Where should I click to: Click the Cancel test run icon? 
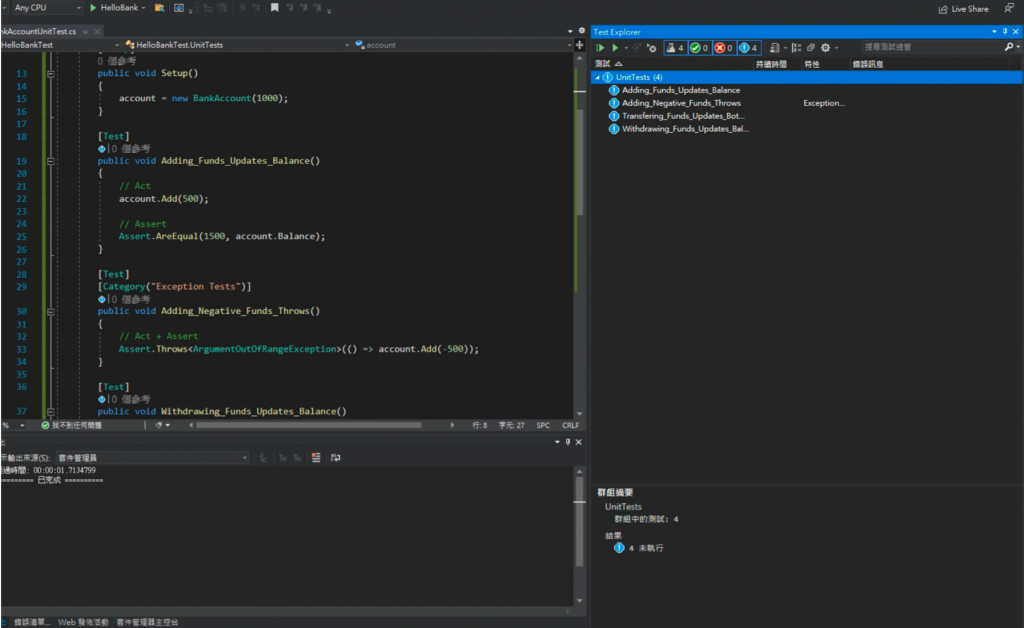pos(651,48)
